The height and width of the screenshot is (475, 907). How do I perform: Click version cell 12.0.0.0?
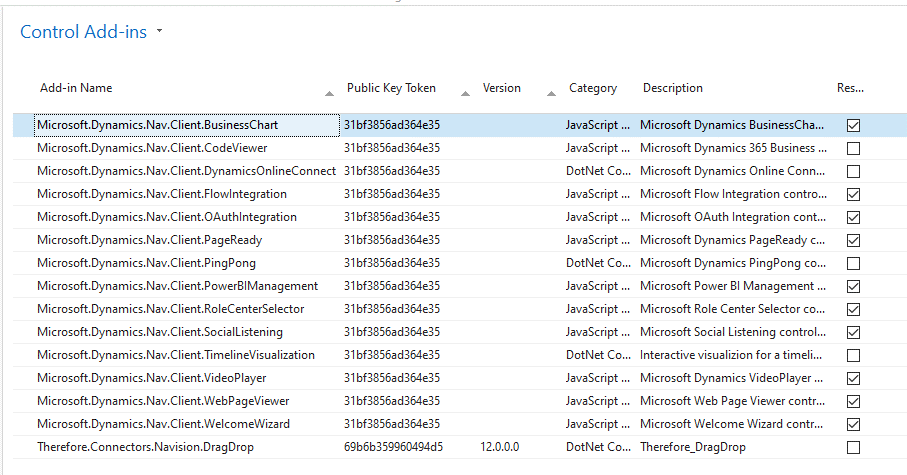coord(500,447)
